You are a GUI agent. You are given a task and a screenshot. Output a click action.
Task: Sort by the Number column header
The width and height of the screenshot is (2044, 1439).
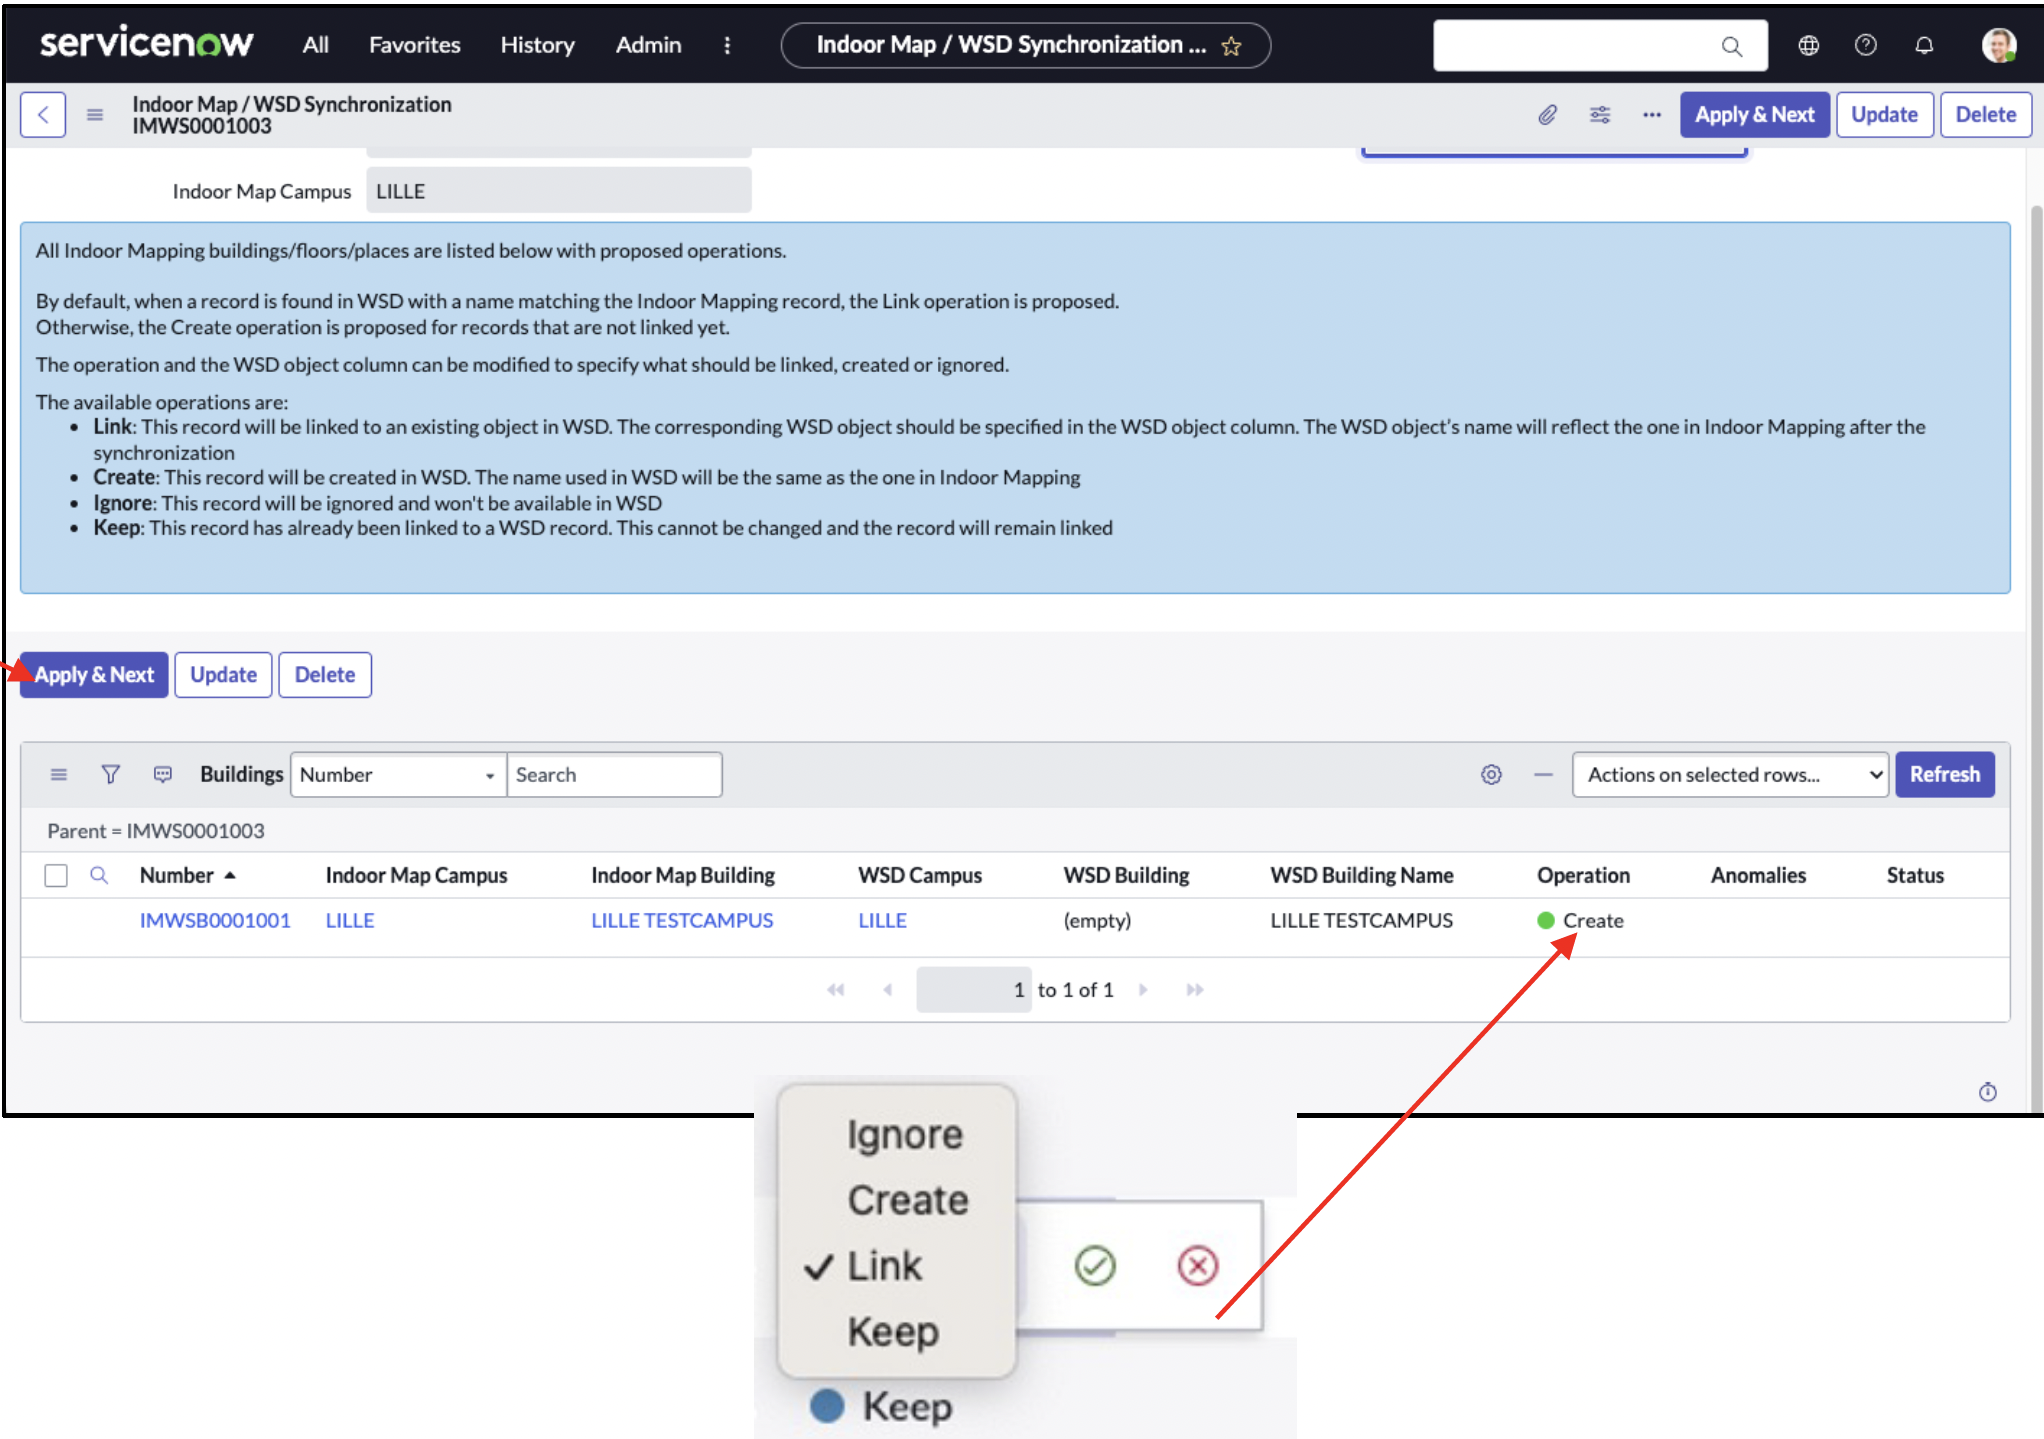tap(177, 875)
